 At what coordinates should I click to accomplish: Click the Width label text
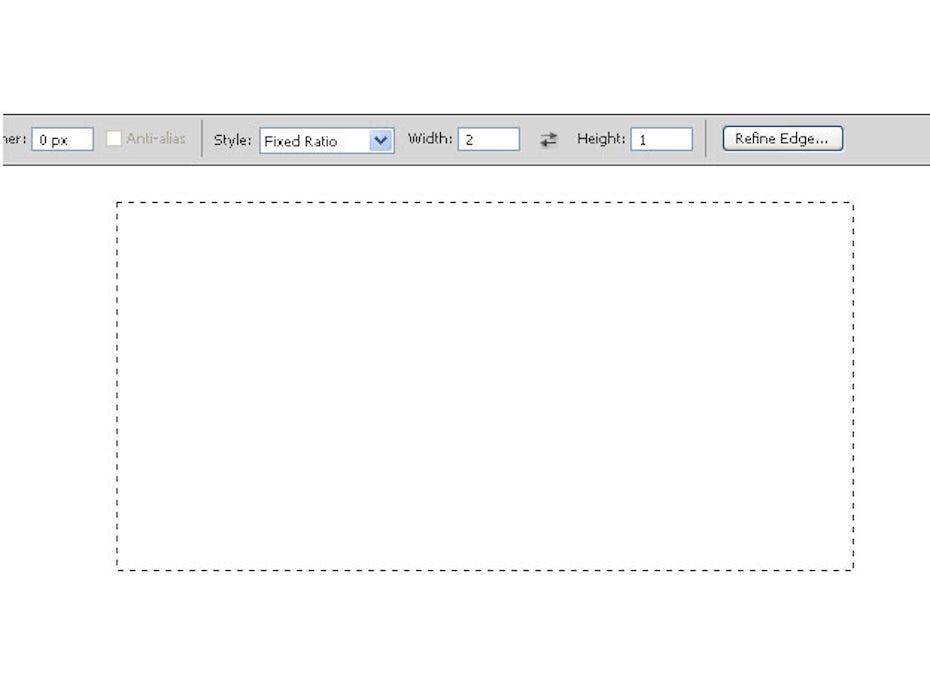(430, 139)
